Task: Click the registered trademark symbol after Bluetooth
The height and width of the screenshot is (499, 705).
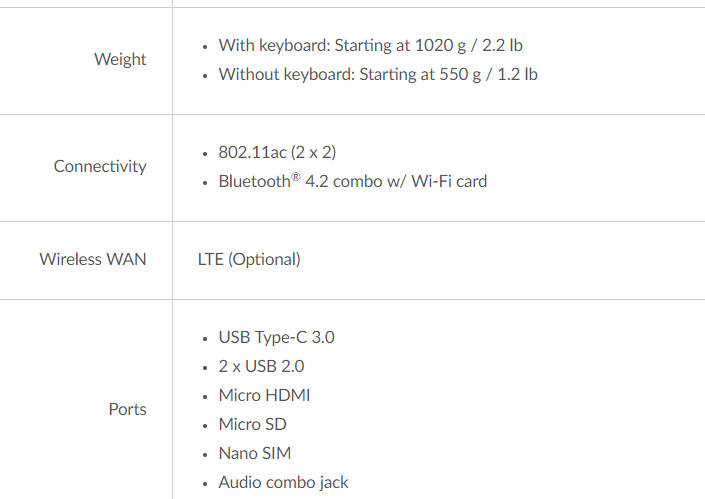Action: (295, 177)
